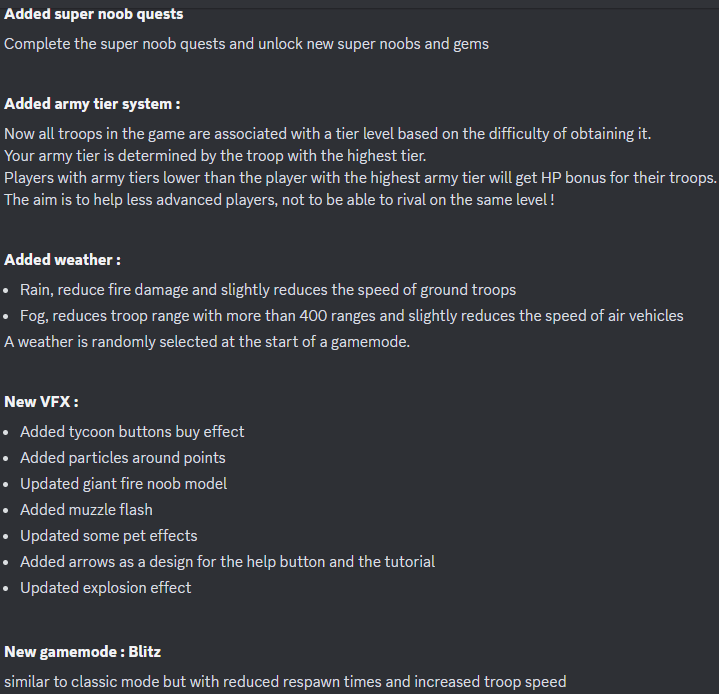The image size is (719, 694).
Task: Click the 'Updated explosion effect' bullet
Action: point(106,588)
